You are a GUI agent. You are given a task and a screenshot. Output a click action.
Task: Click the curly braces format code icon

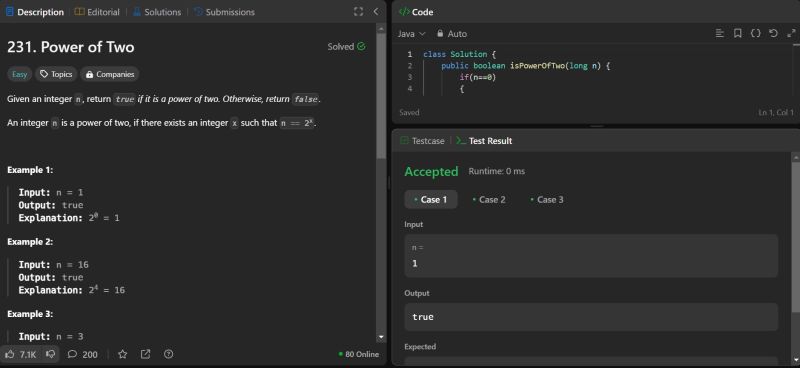tap(756, 33)
